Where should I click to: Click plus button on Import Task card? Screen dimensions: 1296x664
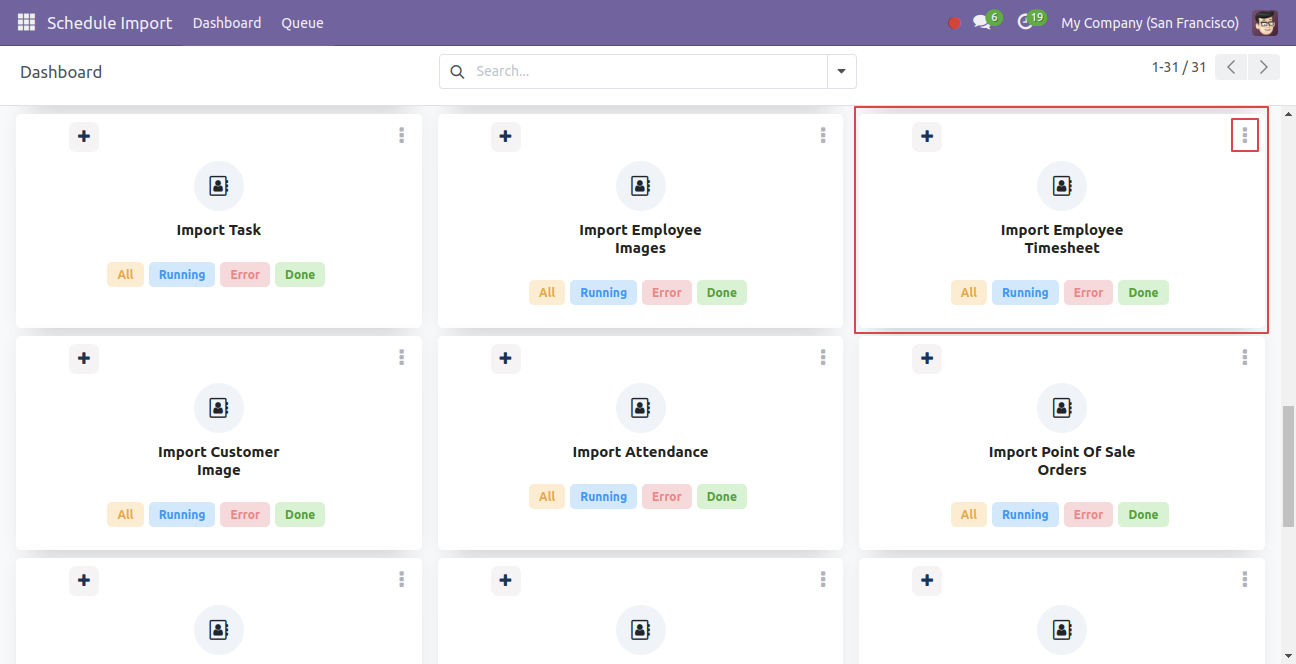pyautogui.click(x=84, y=136)
